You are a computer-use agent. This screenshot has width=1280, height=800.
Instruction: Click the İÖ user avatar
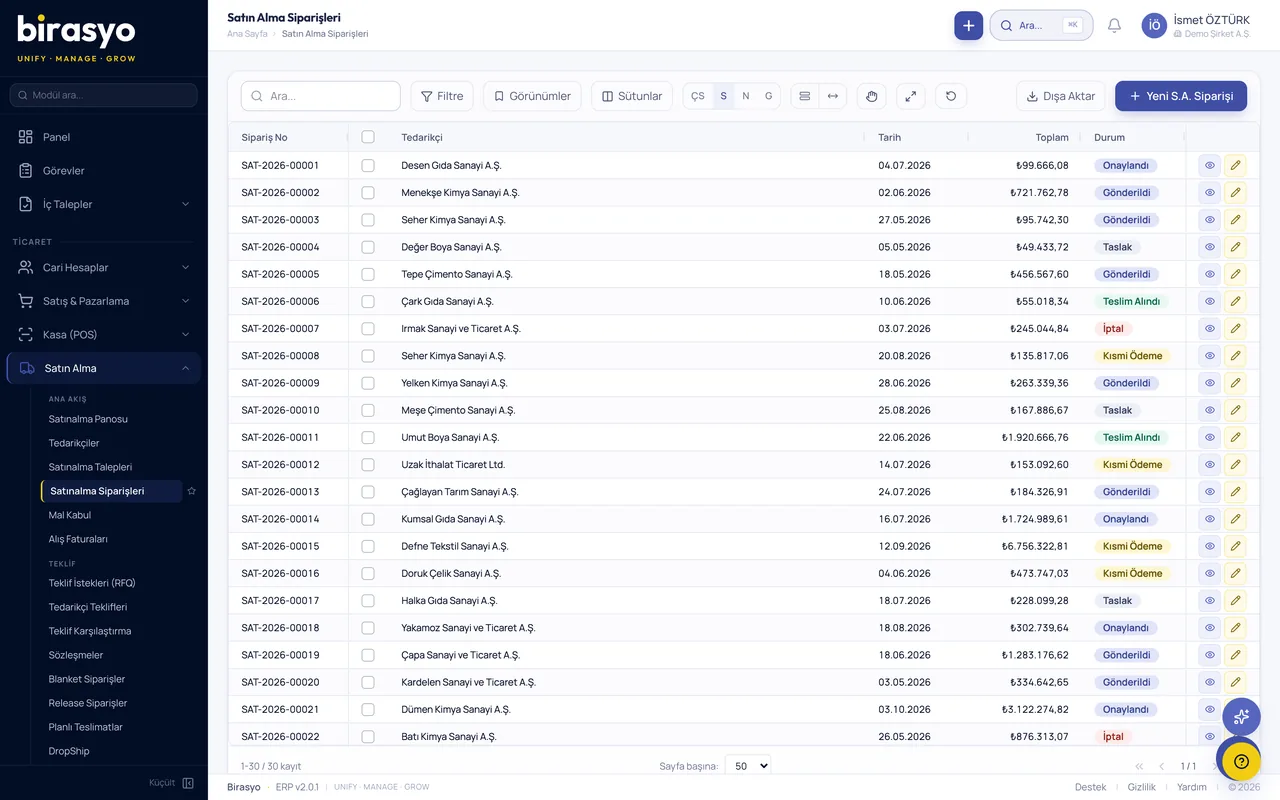pos(1154,26)
